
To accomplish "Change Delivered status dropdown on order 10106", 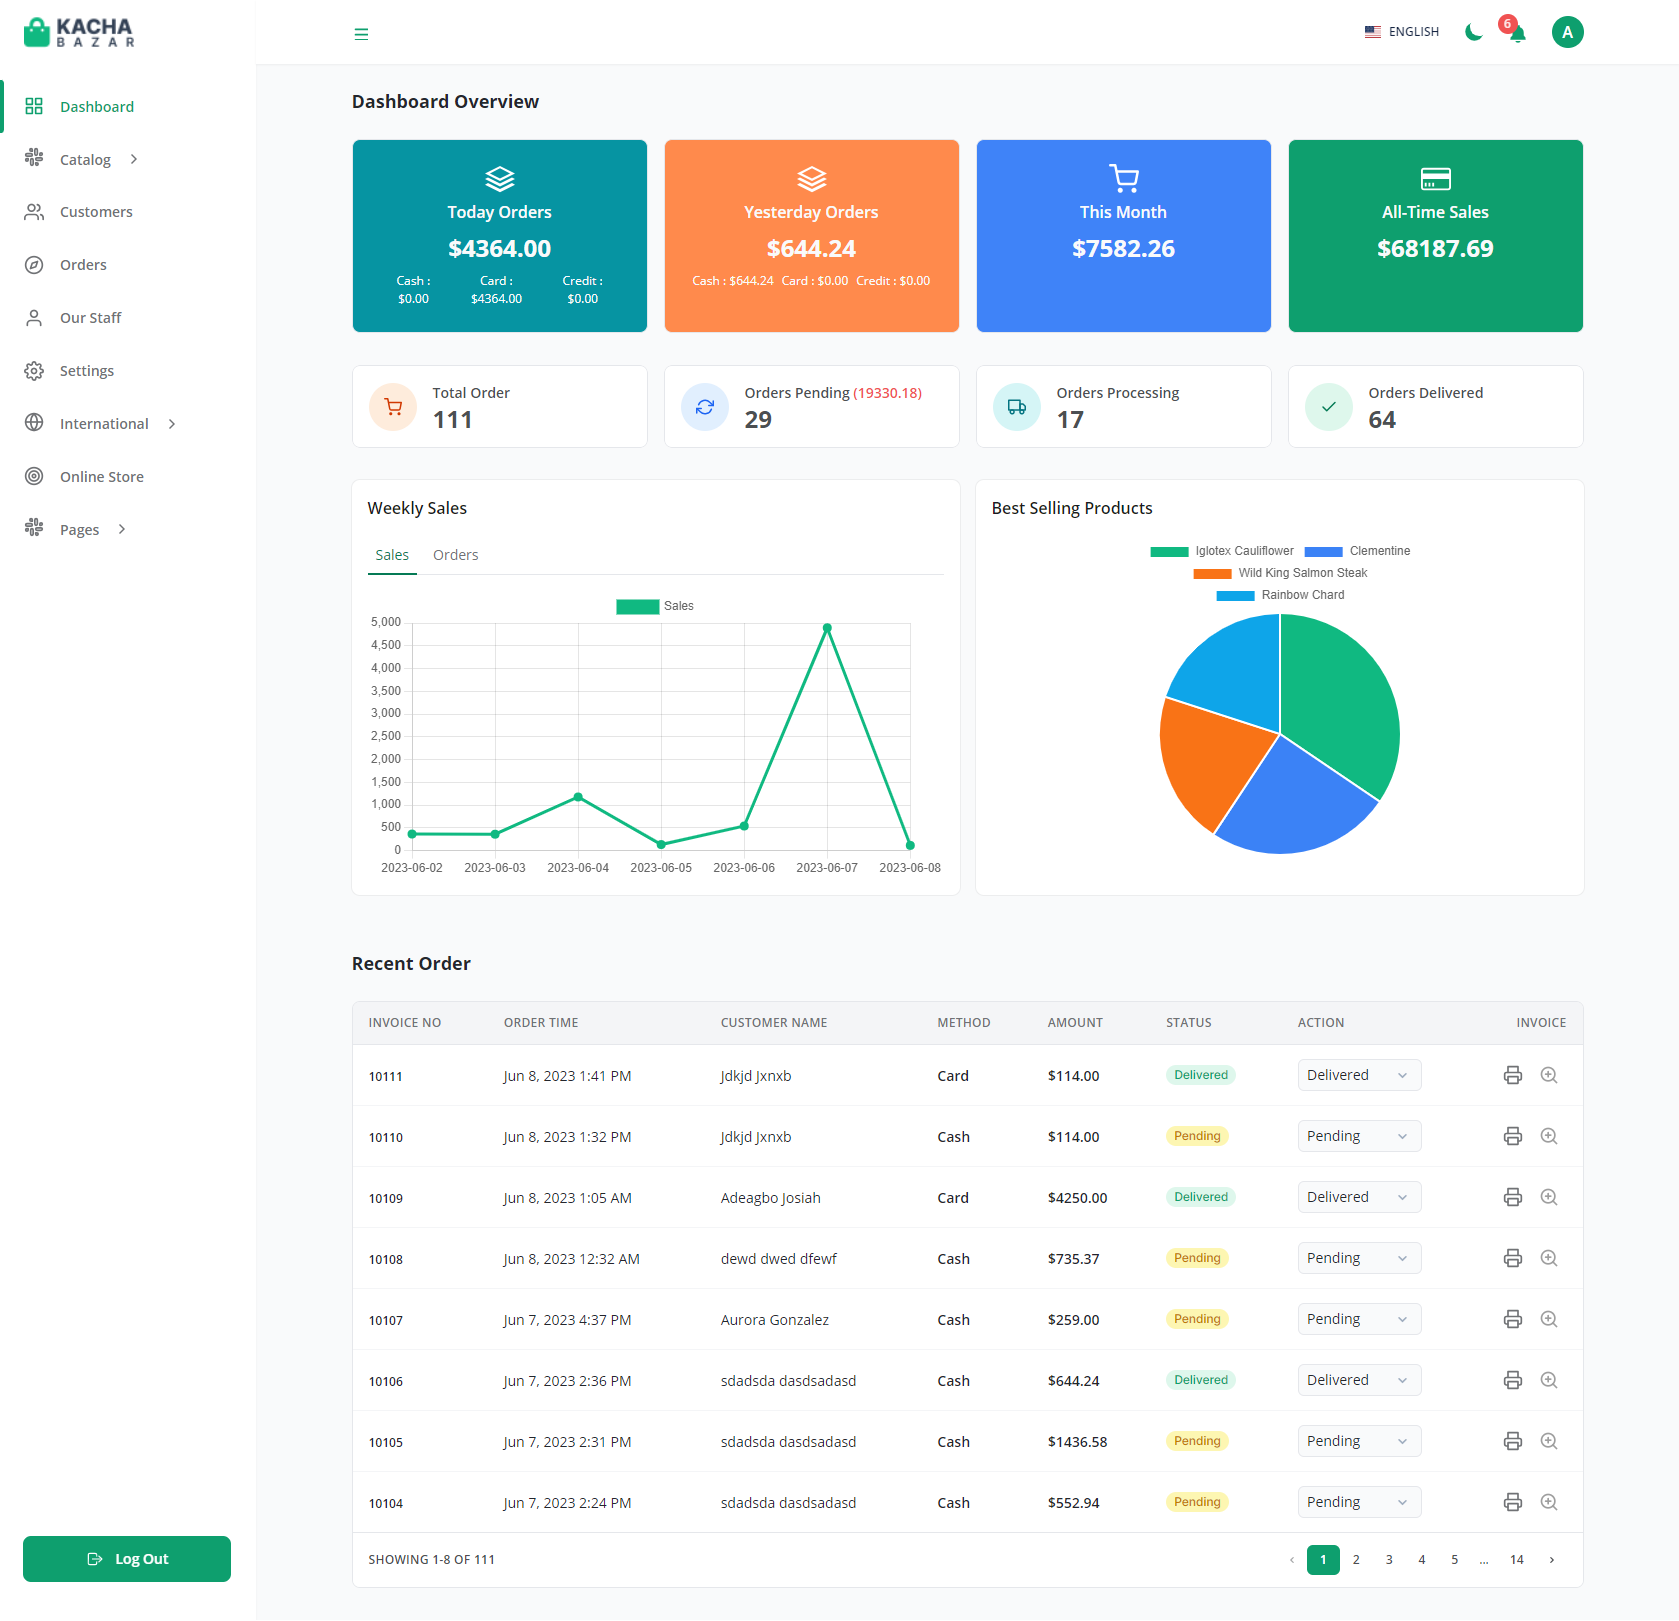I will pos(1358,1379).
